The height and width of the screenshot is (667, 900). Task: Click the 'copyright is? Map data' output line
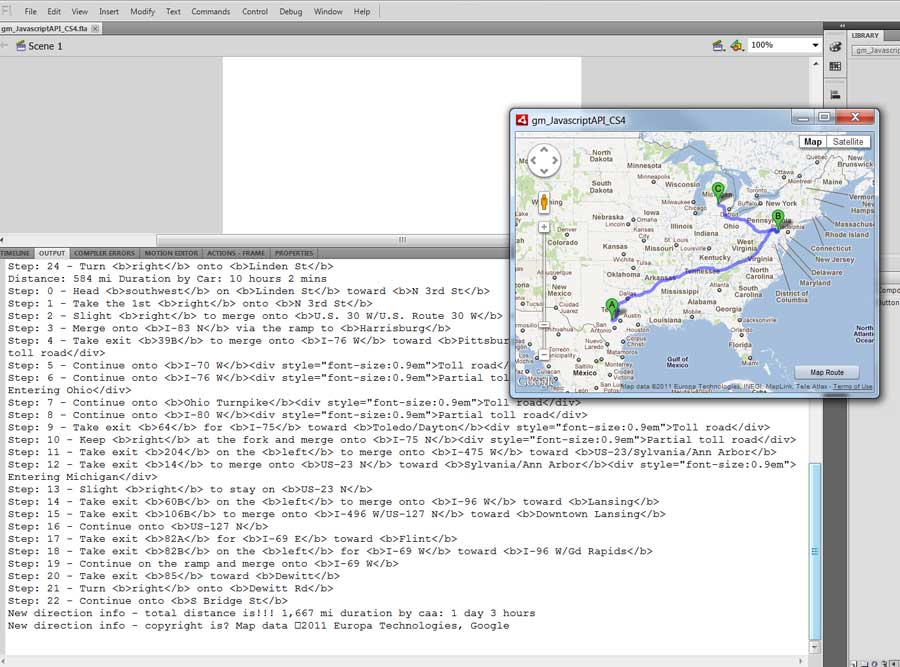pos(258,626)
